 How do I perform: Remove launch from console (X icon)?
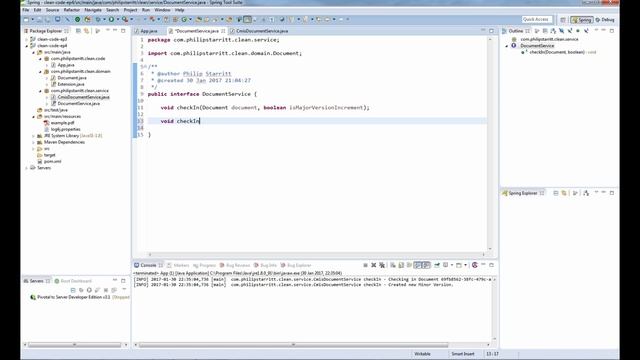[373, 265]
